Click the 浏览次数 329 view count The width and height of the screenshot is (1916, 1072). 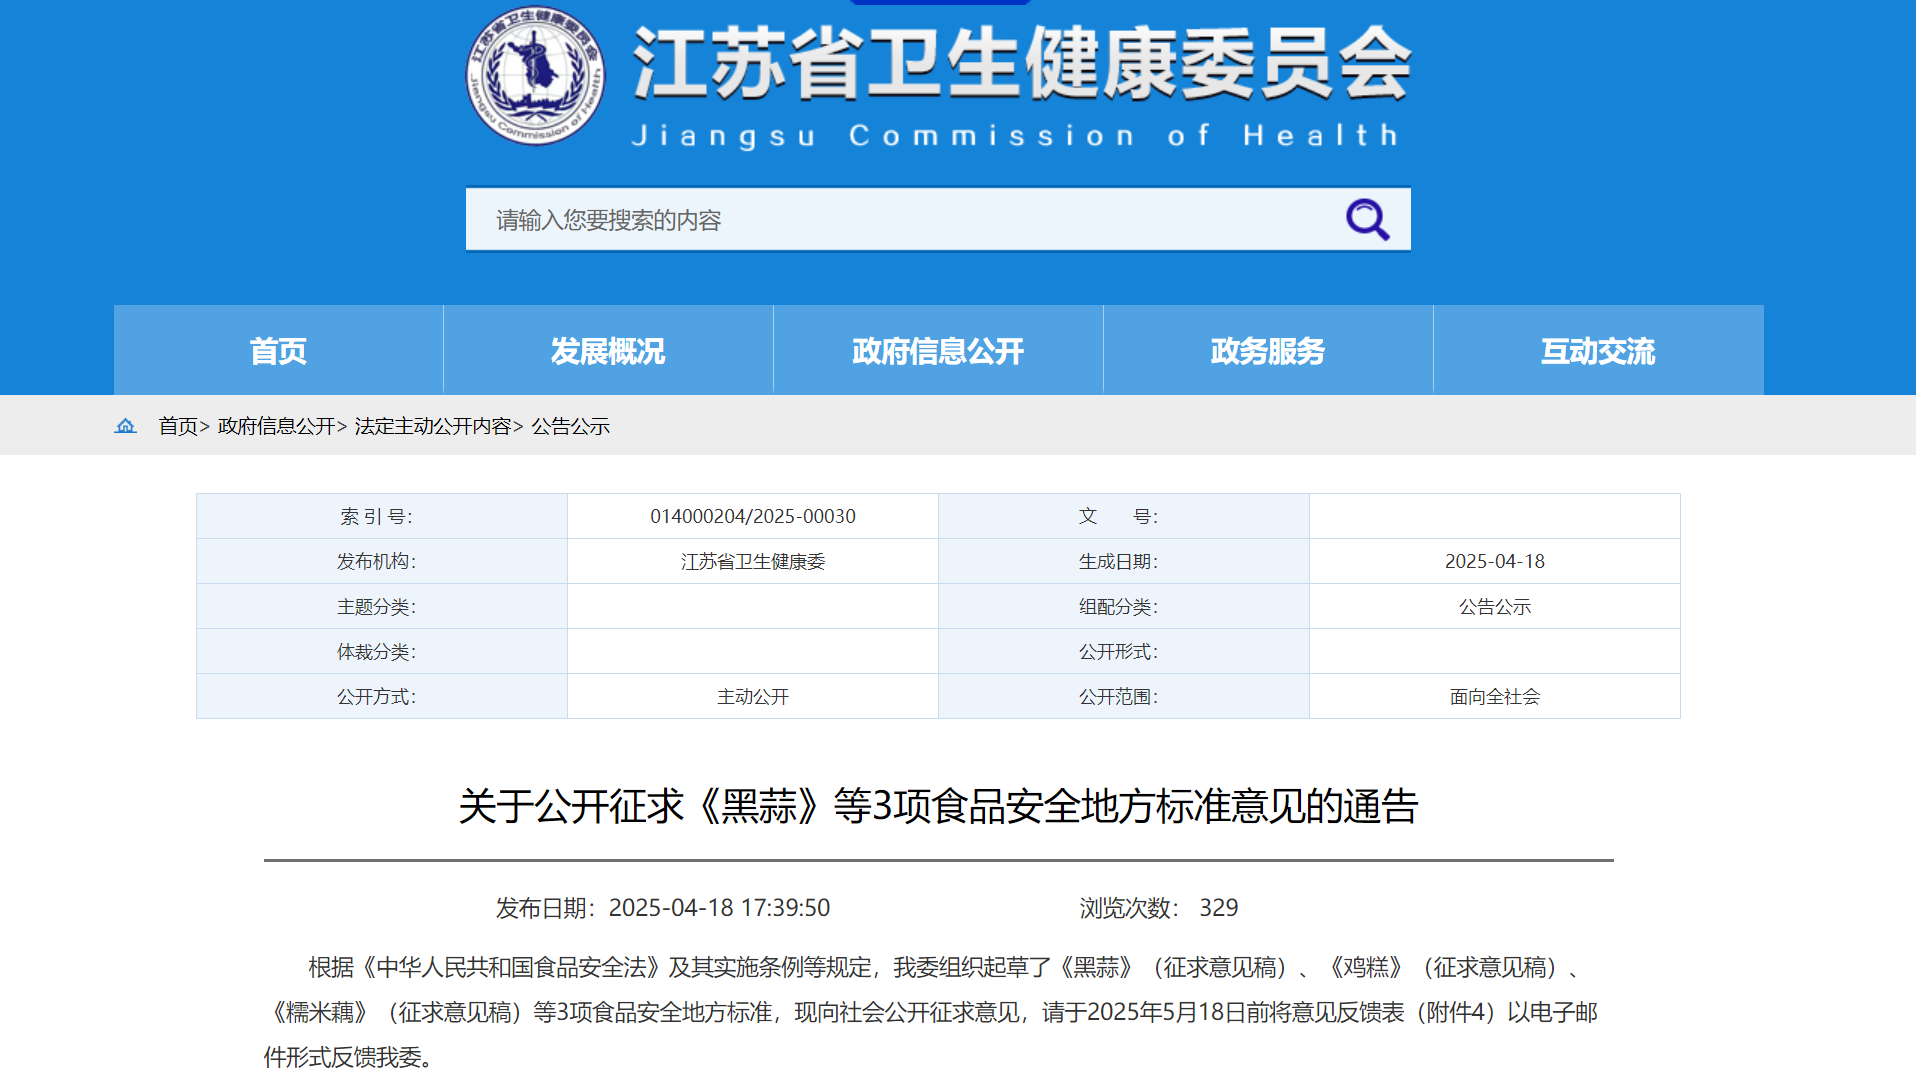pos(1158,907)
